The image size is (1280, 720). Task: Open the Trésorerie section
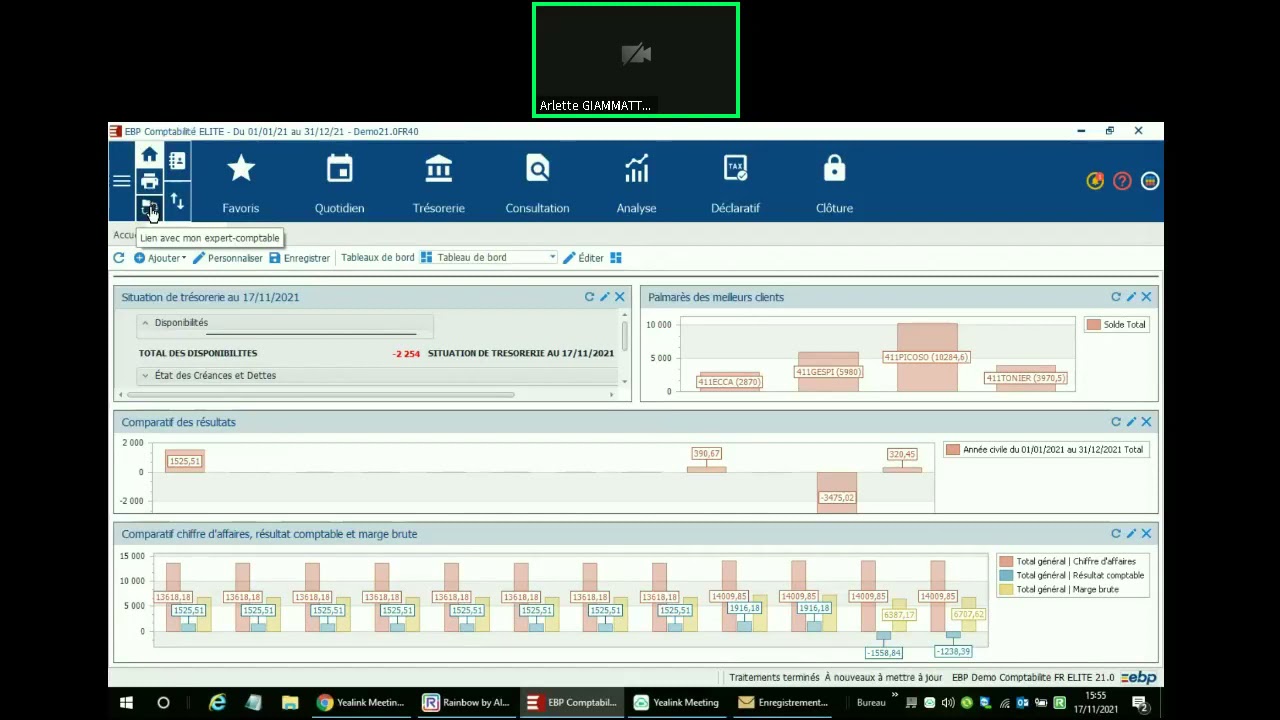(438, 184)
